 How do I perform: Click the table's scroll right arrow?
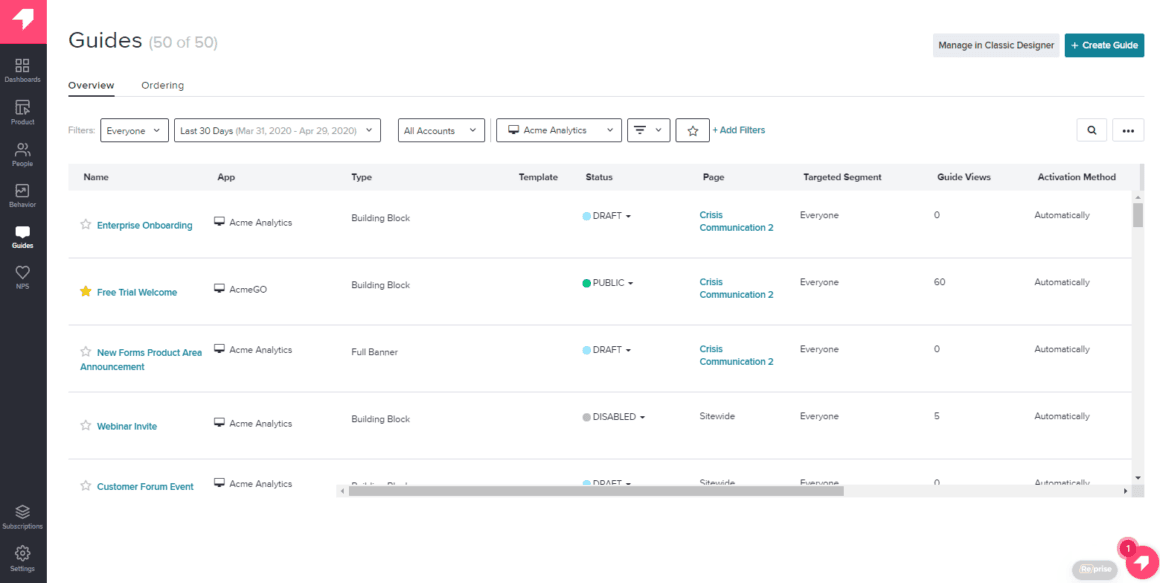click(1126, 491)
